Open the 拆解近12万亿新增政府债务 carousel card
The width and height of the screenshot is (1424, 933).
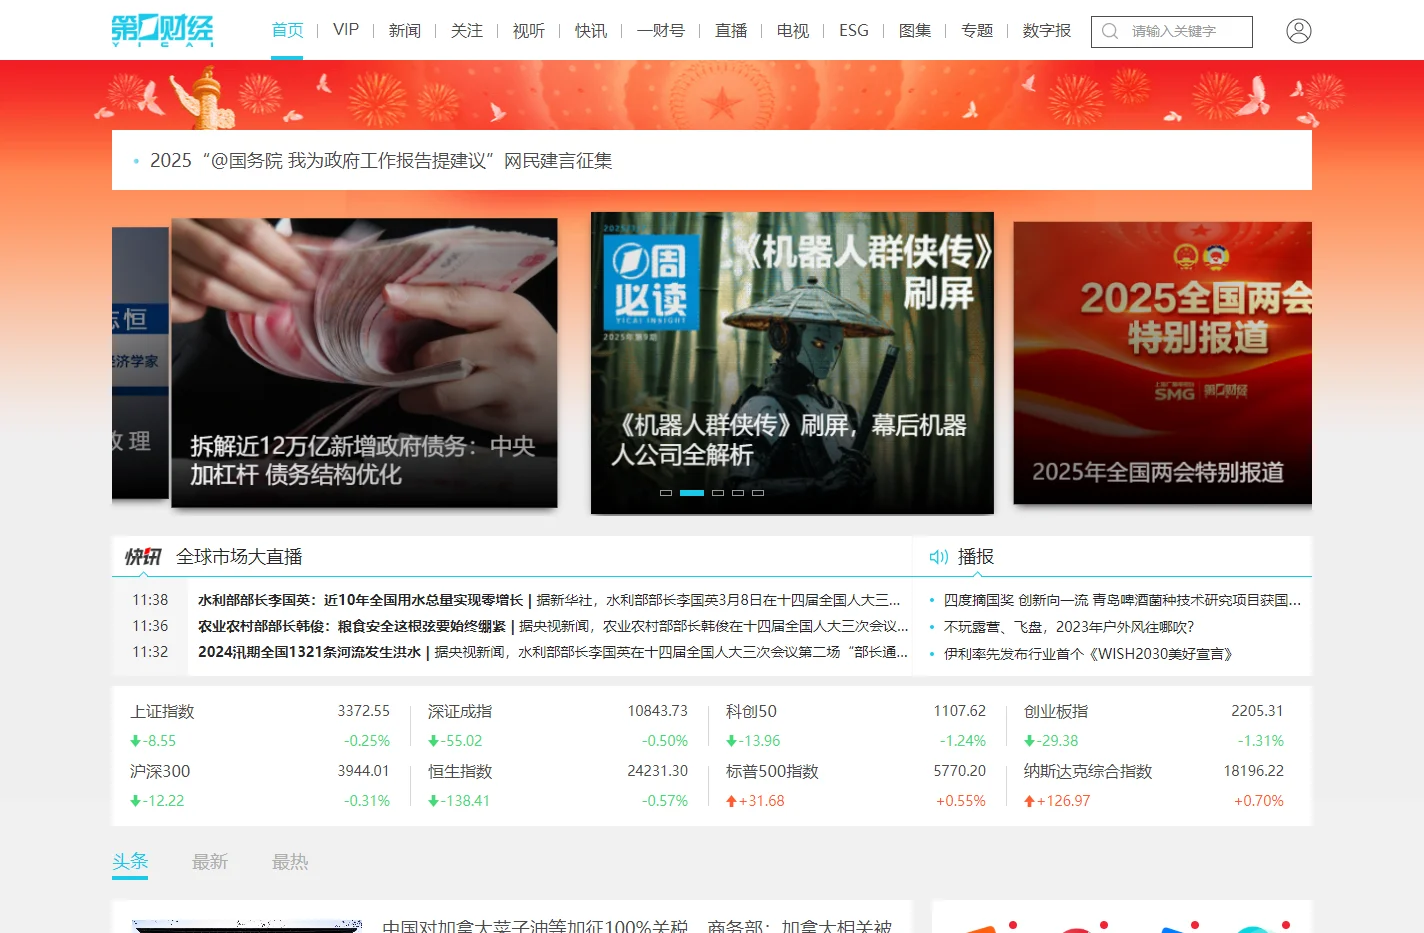pos(364,363)
